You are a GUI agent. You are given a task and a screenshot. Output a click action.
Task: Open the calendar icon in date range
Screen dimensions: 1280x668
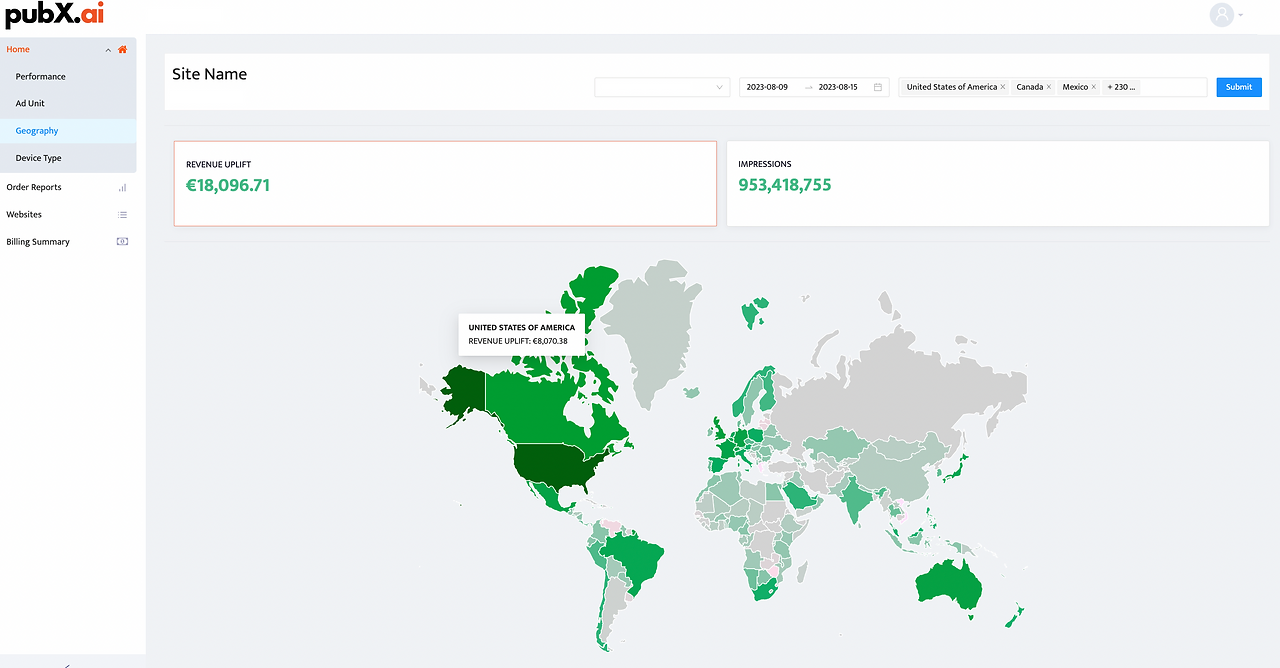pyautogui.click(x=878, y=87)
